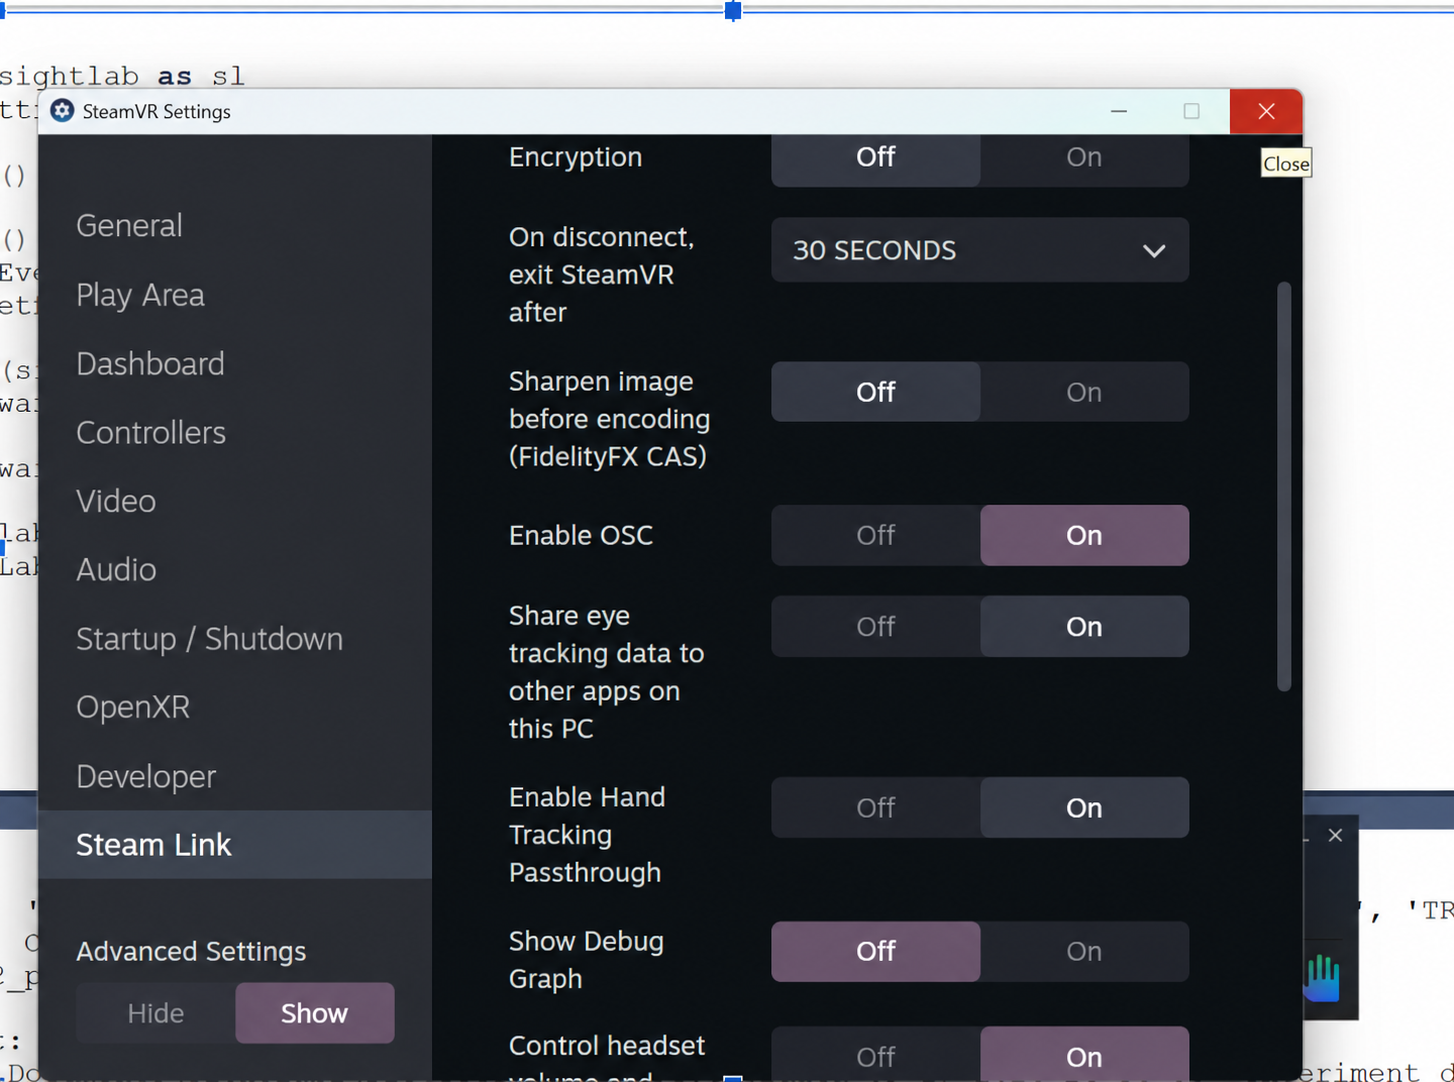This screenshot has width=1454, height=1082.
Task: Go to the Controllers settings
Action: pyautogui.click(x=235, y=433)
